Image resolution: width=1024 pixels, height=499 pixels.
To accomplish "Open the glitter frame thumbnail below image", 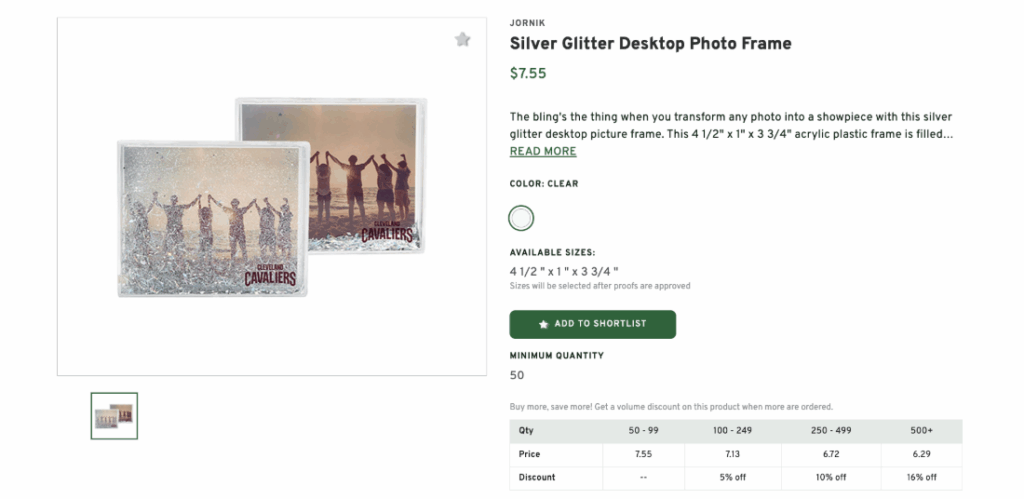I will pyautogui.click(x=114, y=416).
